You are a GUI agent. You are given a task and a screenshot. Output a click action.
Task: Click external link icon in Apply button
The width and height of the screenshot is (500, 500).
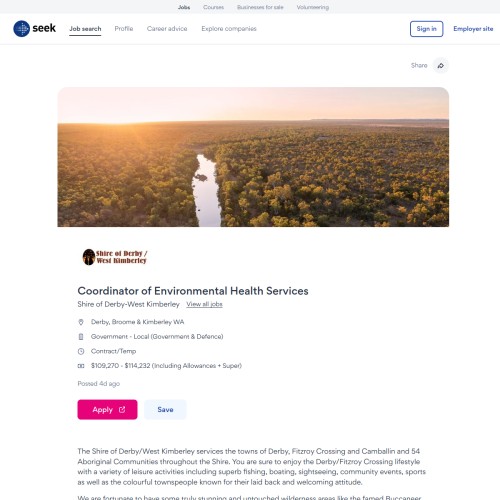coord(122,409)
